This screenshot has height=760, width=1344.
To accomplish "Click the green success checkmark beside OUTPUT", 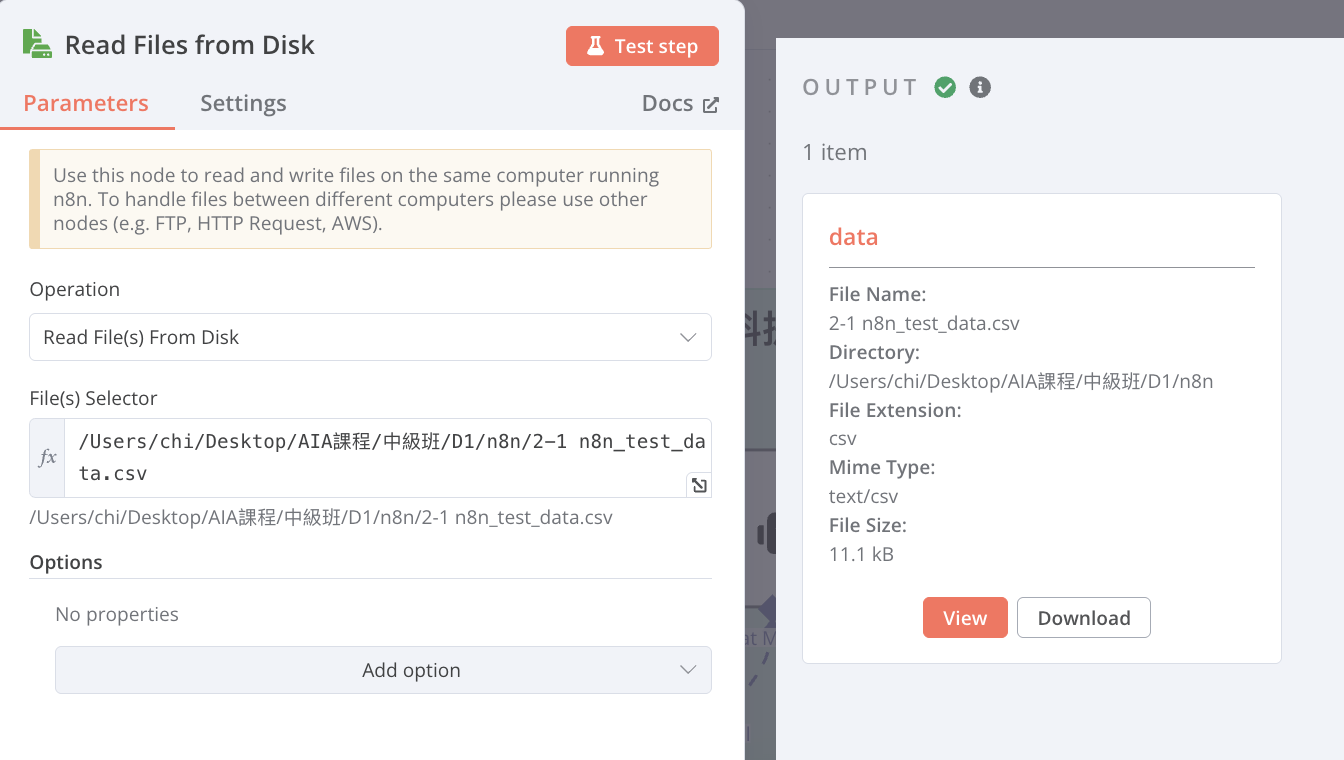I will [x=945, y=87].
